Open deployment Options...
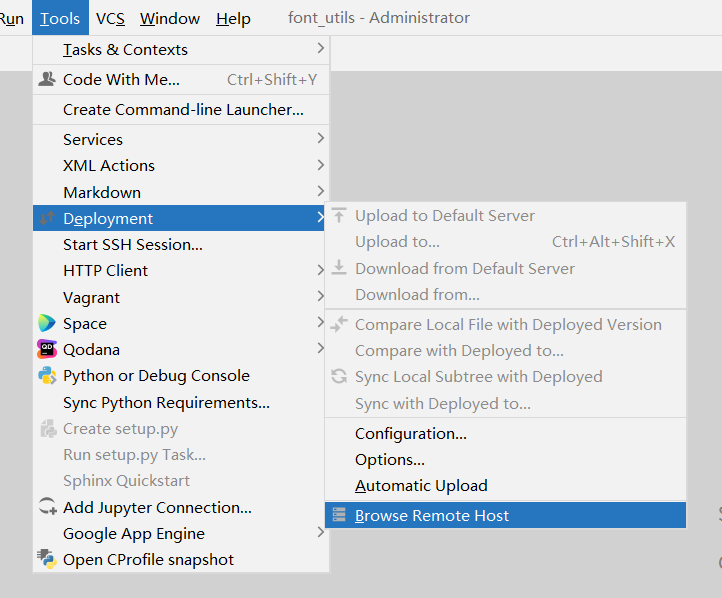Viewport: 722px width, 598px height. pyautogui.click(x=506, y=459)
